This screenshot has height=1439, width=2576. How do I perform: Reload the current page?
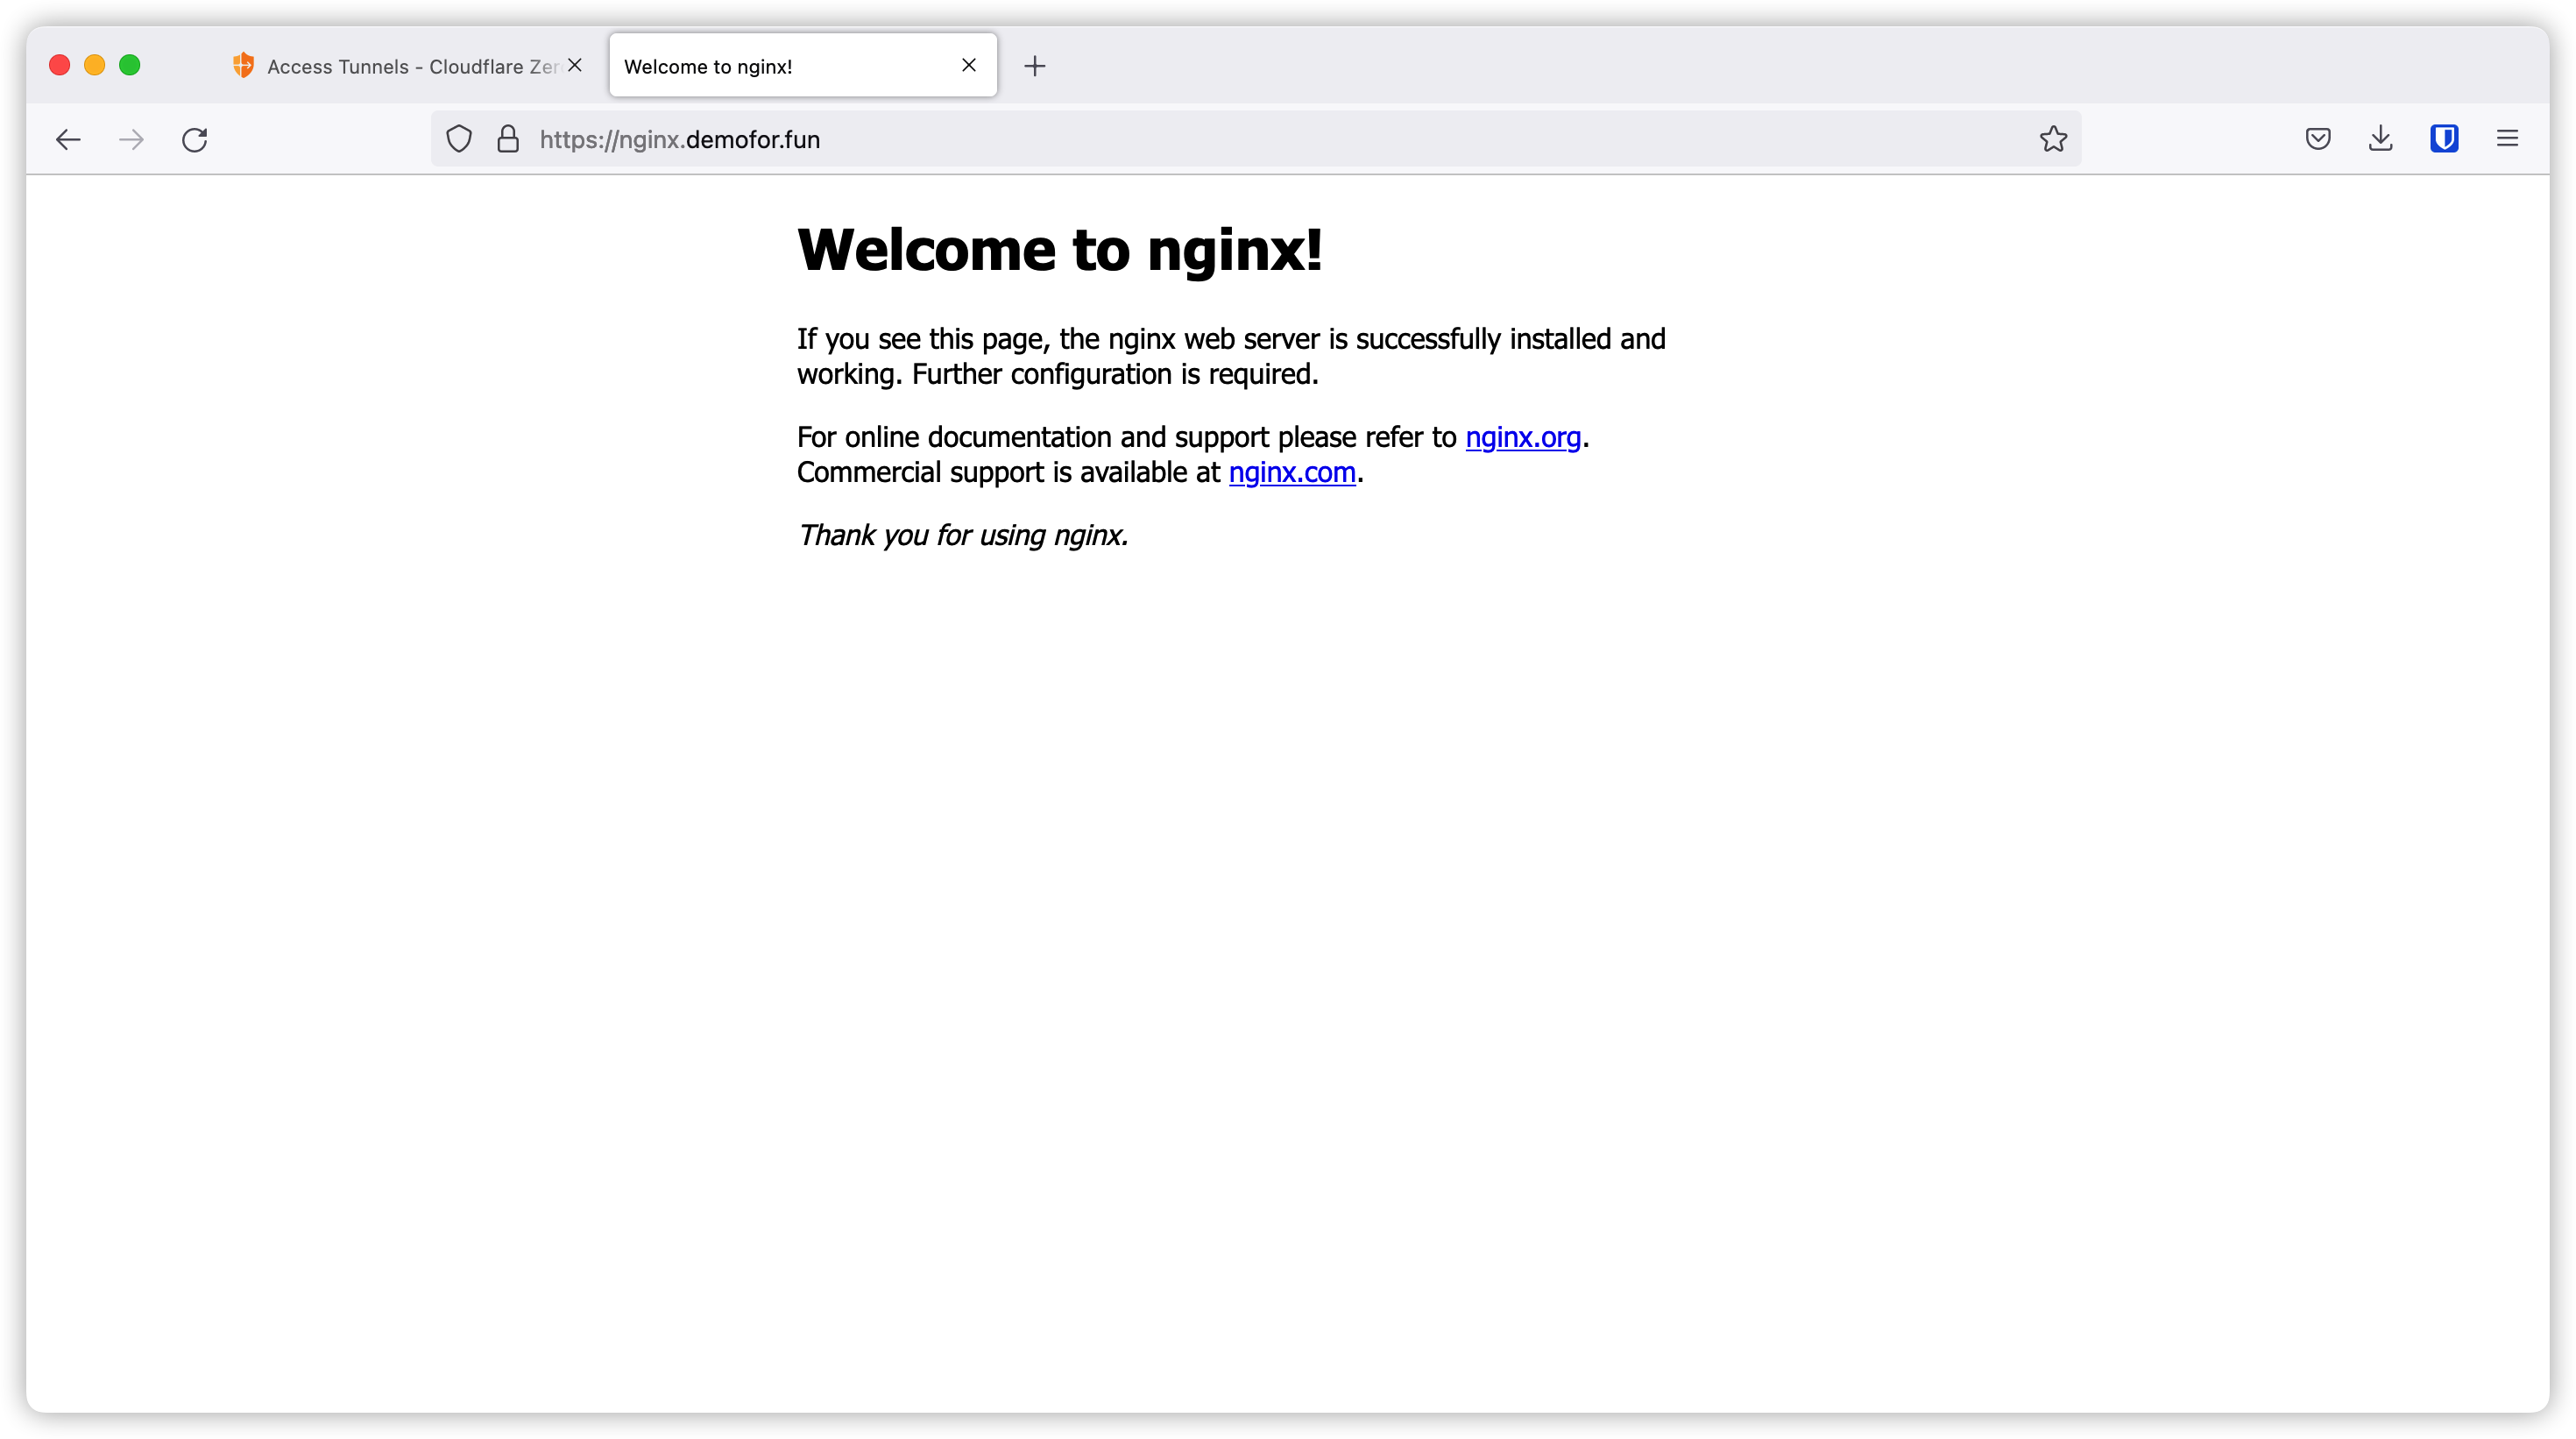pyautogui.click(x=195, y=139)
